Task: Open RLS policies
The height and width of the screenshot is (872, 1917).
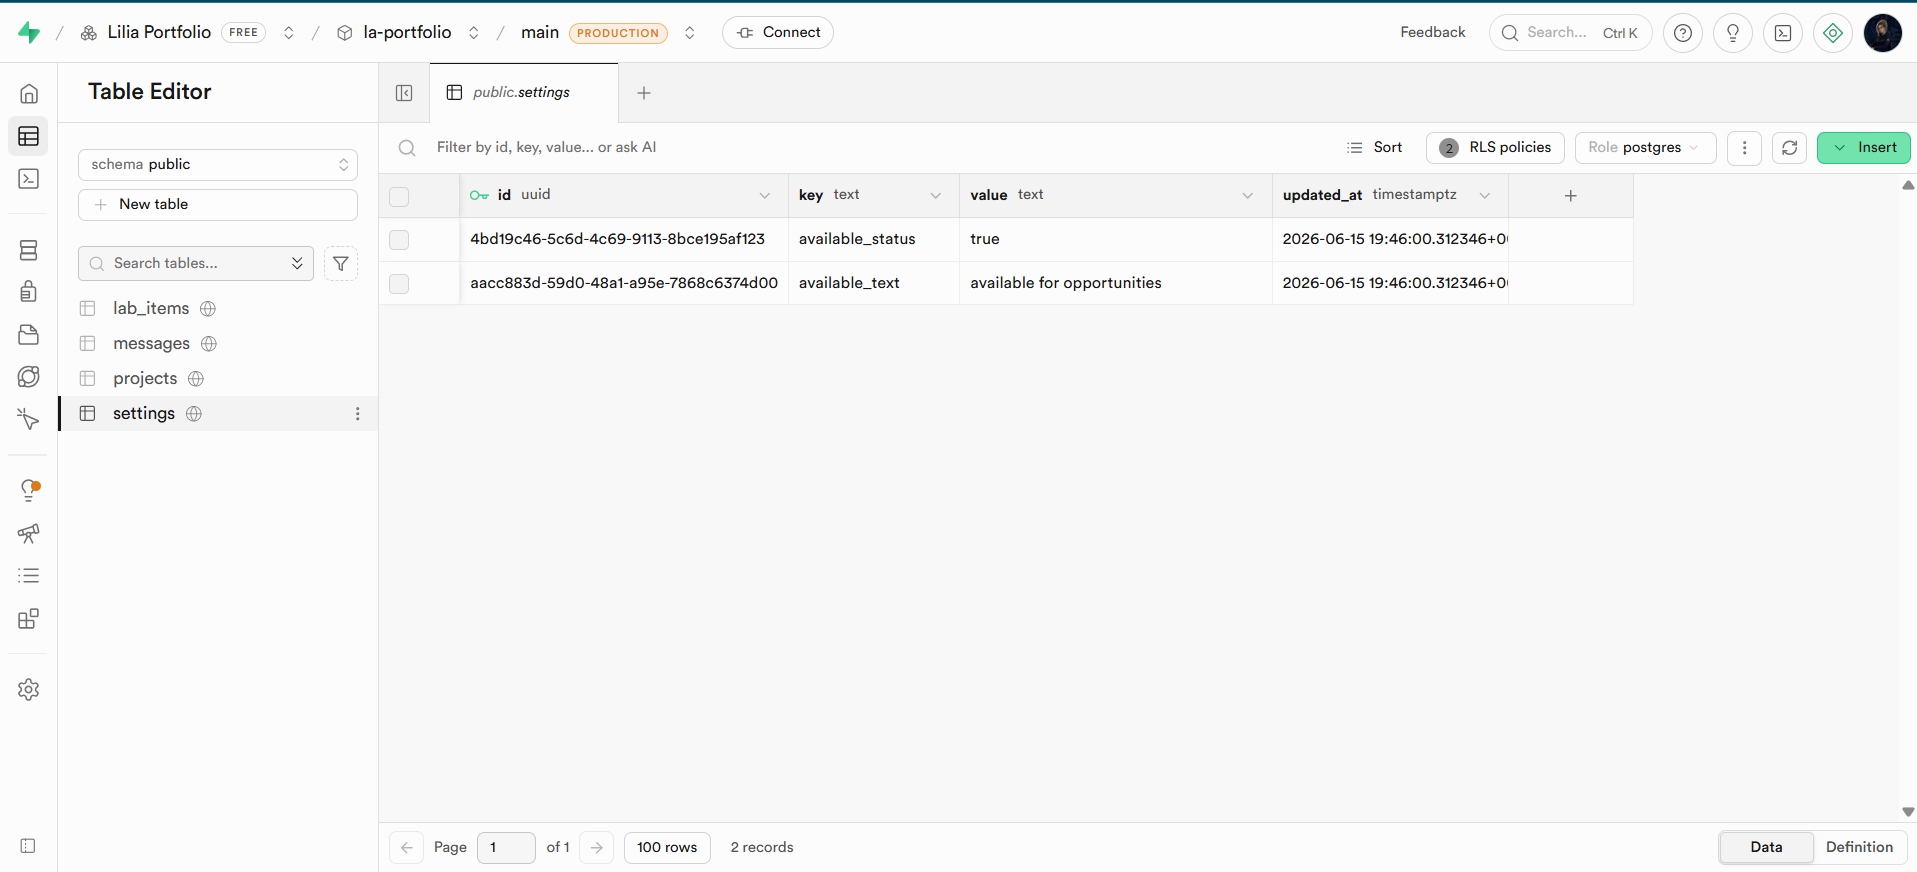Action: [1495, 148]
